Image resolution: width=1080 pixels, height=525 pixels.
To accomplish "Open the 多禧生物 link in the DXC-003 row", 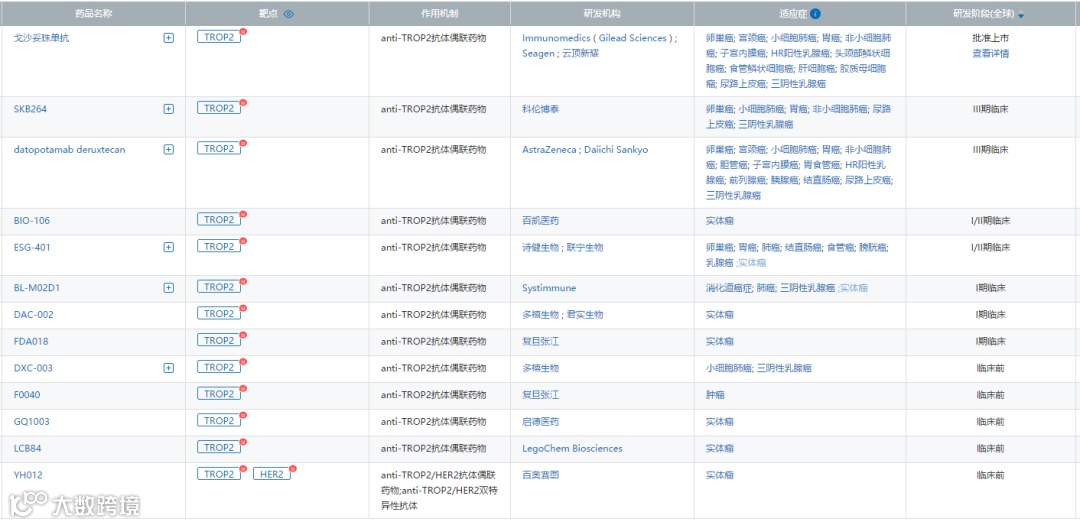I will tap(541, 368).
